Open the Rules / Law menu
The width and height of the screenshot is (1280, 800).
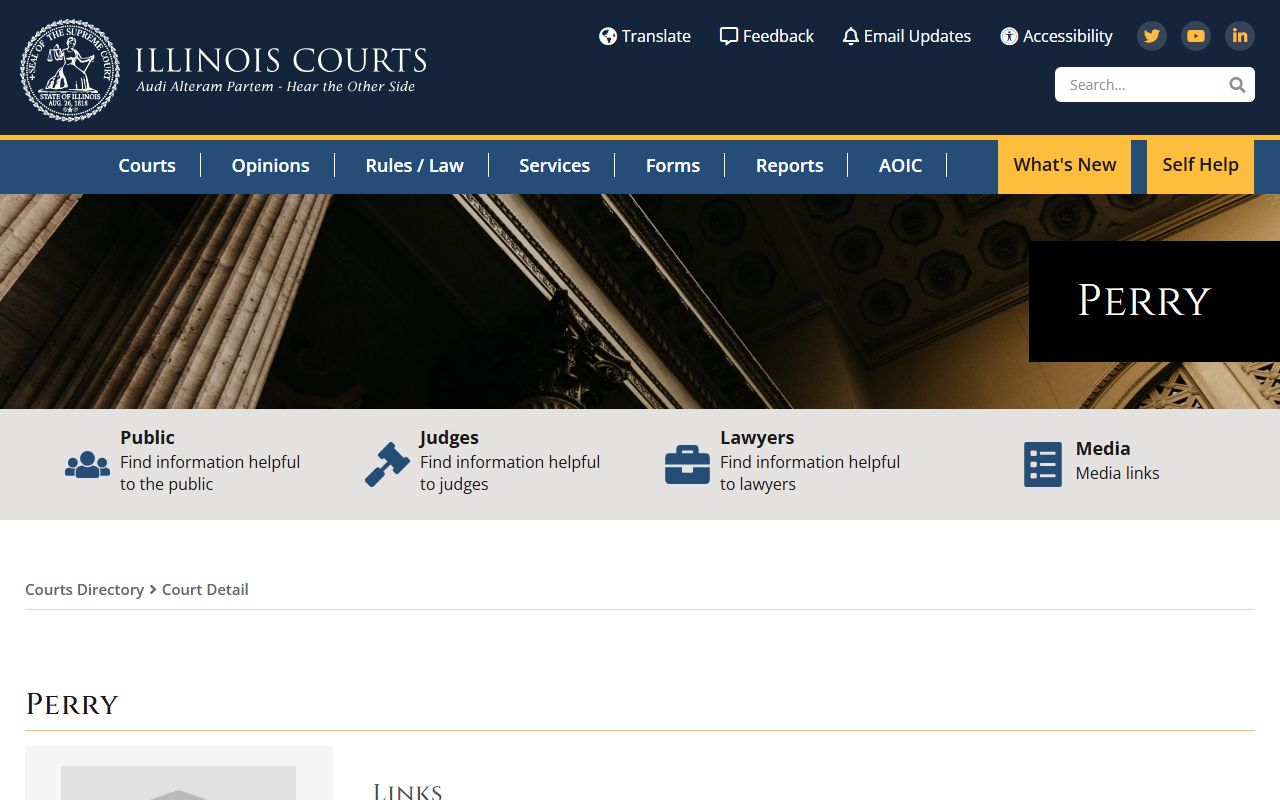click(414, 166)
